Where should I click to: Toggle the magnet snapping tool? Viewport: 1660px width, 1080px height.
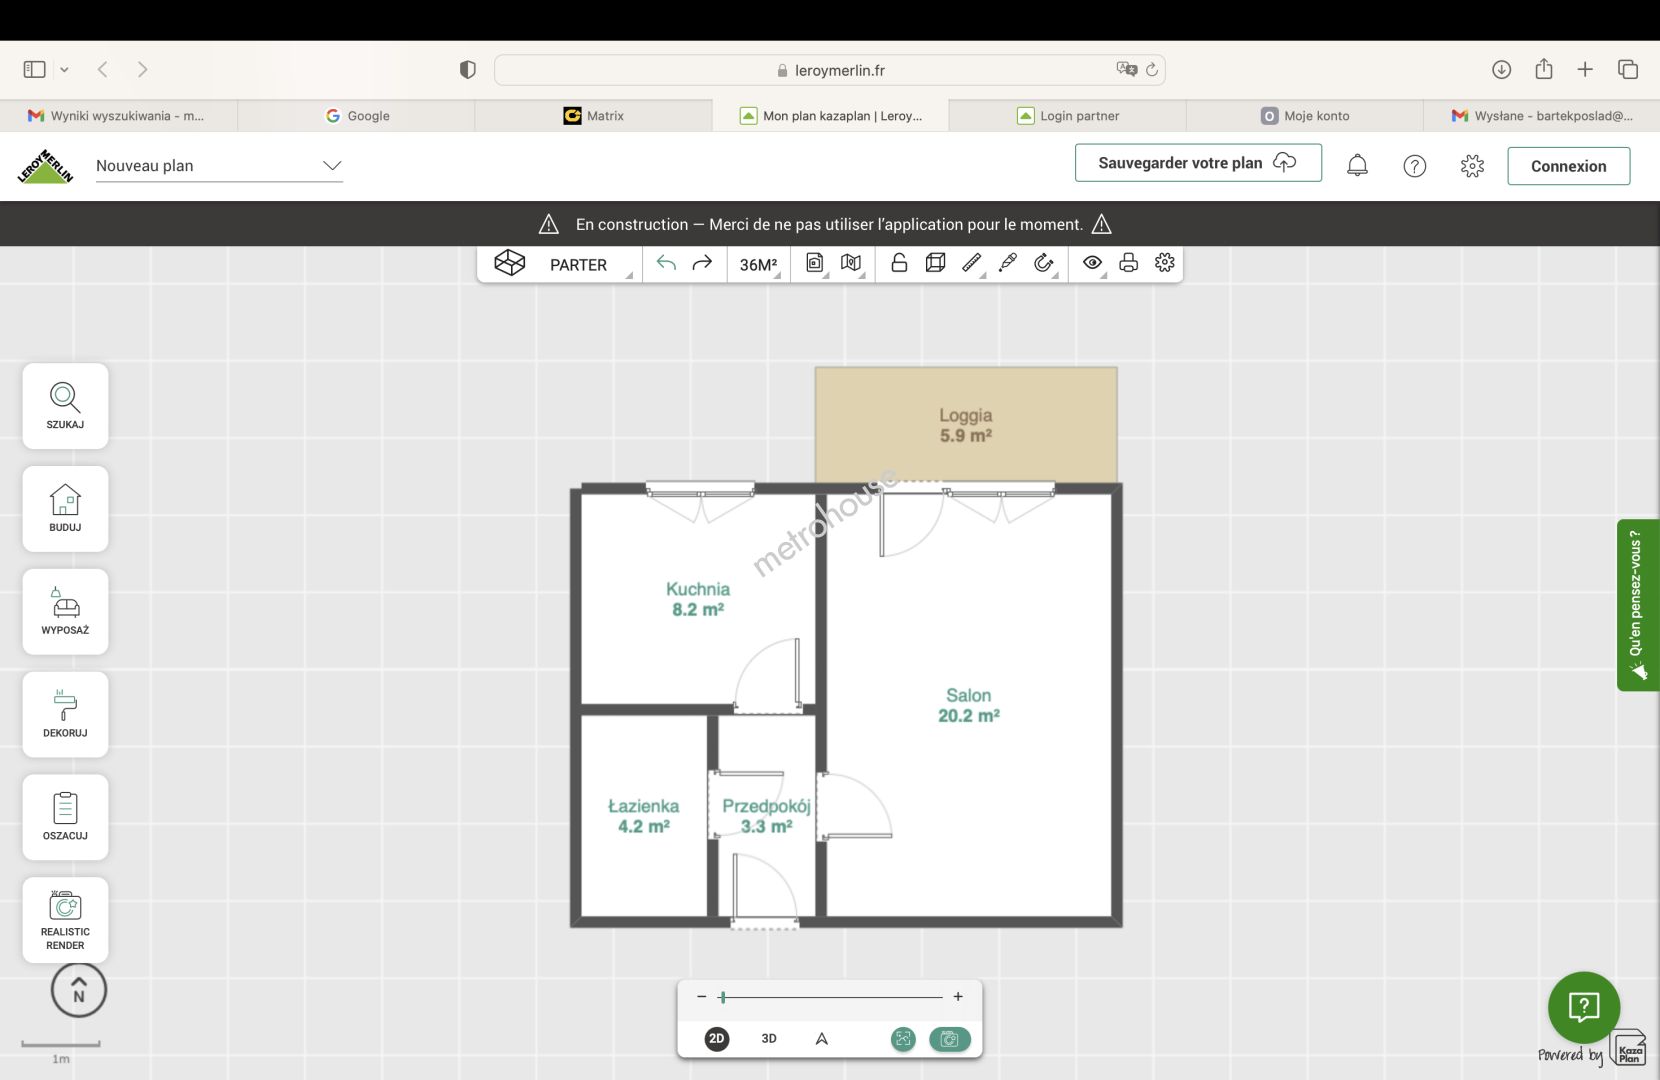pyautogui.click(x=1043, y=263)
